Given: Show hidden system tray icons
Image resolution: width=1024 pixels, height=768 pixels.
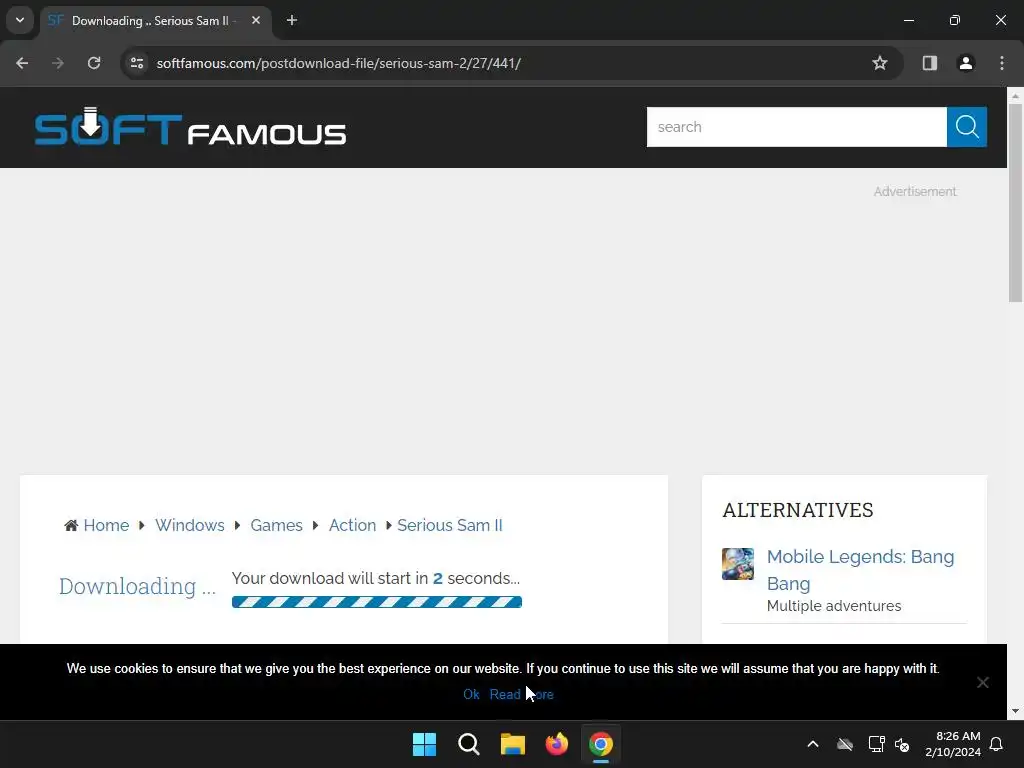Looking at the screenshot, I should [x=813, y=744].
